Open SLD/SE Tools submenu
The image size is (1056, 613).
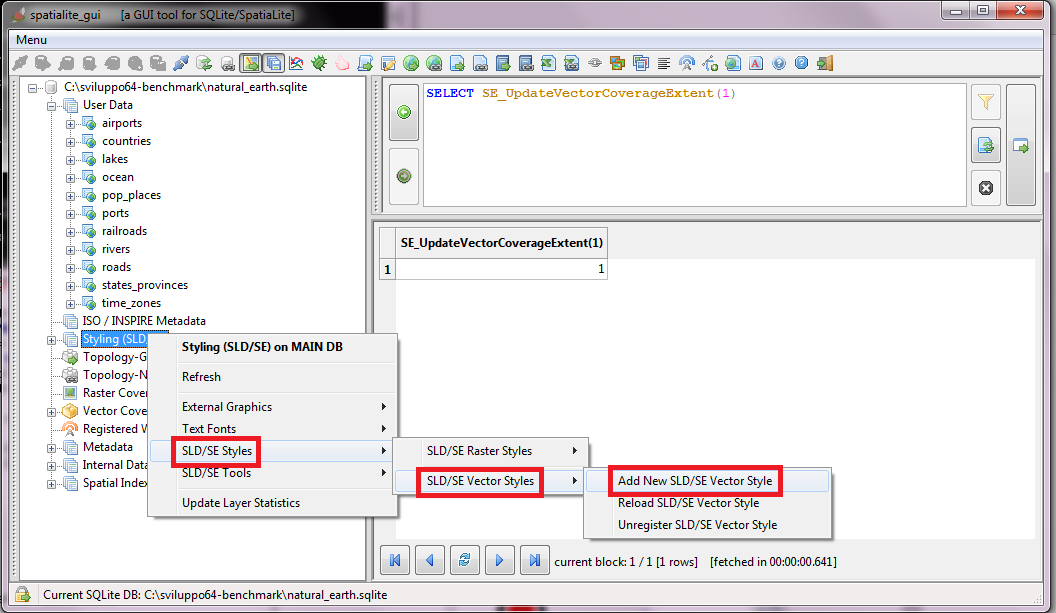[x=272, y=473]
